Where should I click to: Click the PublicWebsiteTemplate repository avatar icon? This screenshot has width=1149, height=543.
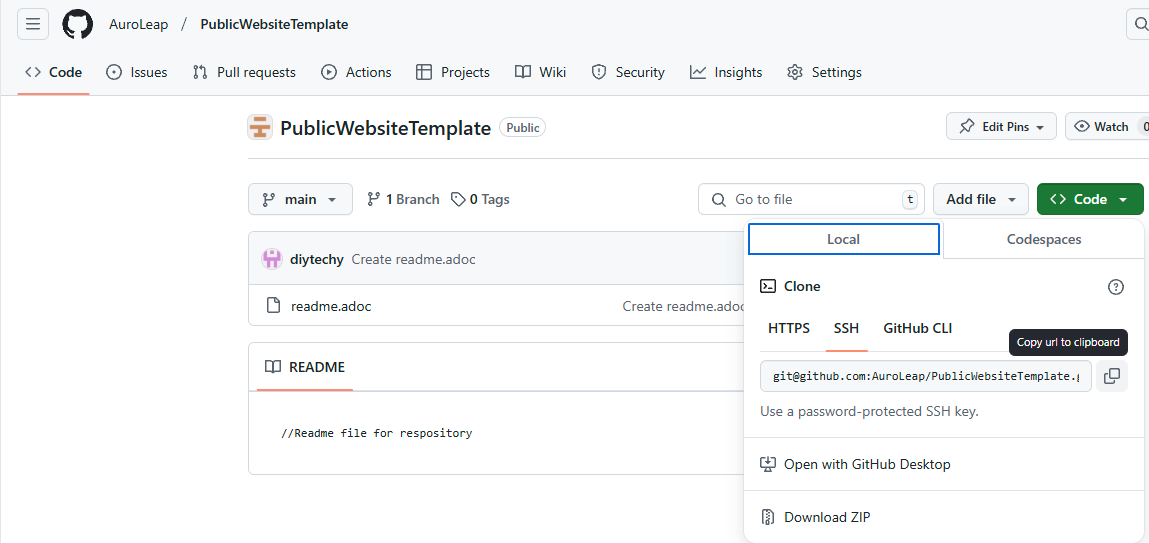[260, 128]
